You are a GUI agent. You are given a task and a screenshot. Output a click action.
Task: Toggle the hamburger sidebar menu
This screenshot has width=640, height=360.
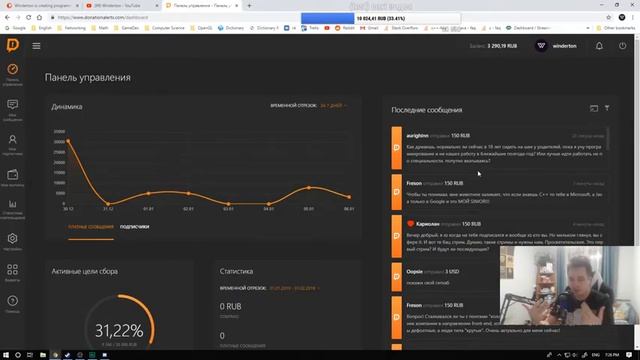pos(36,46)
